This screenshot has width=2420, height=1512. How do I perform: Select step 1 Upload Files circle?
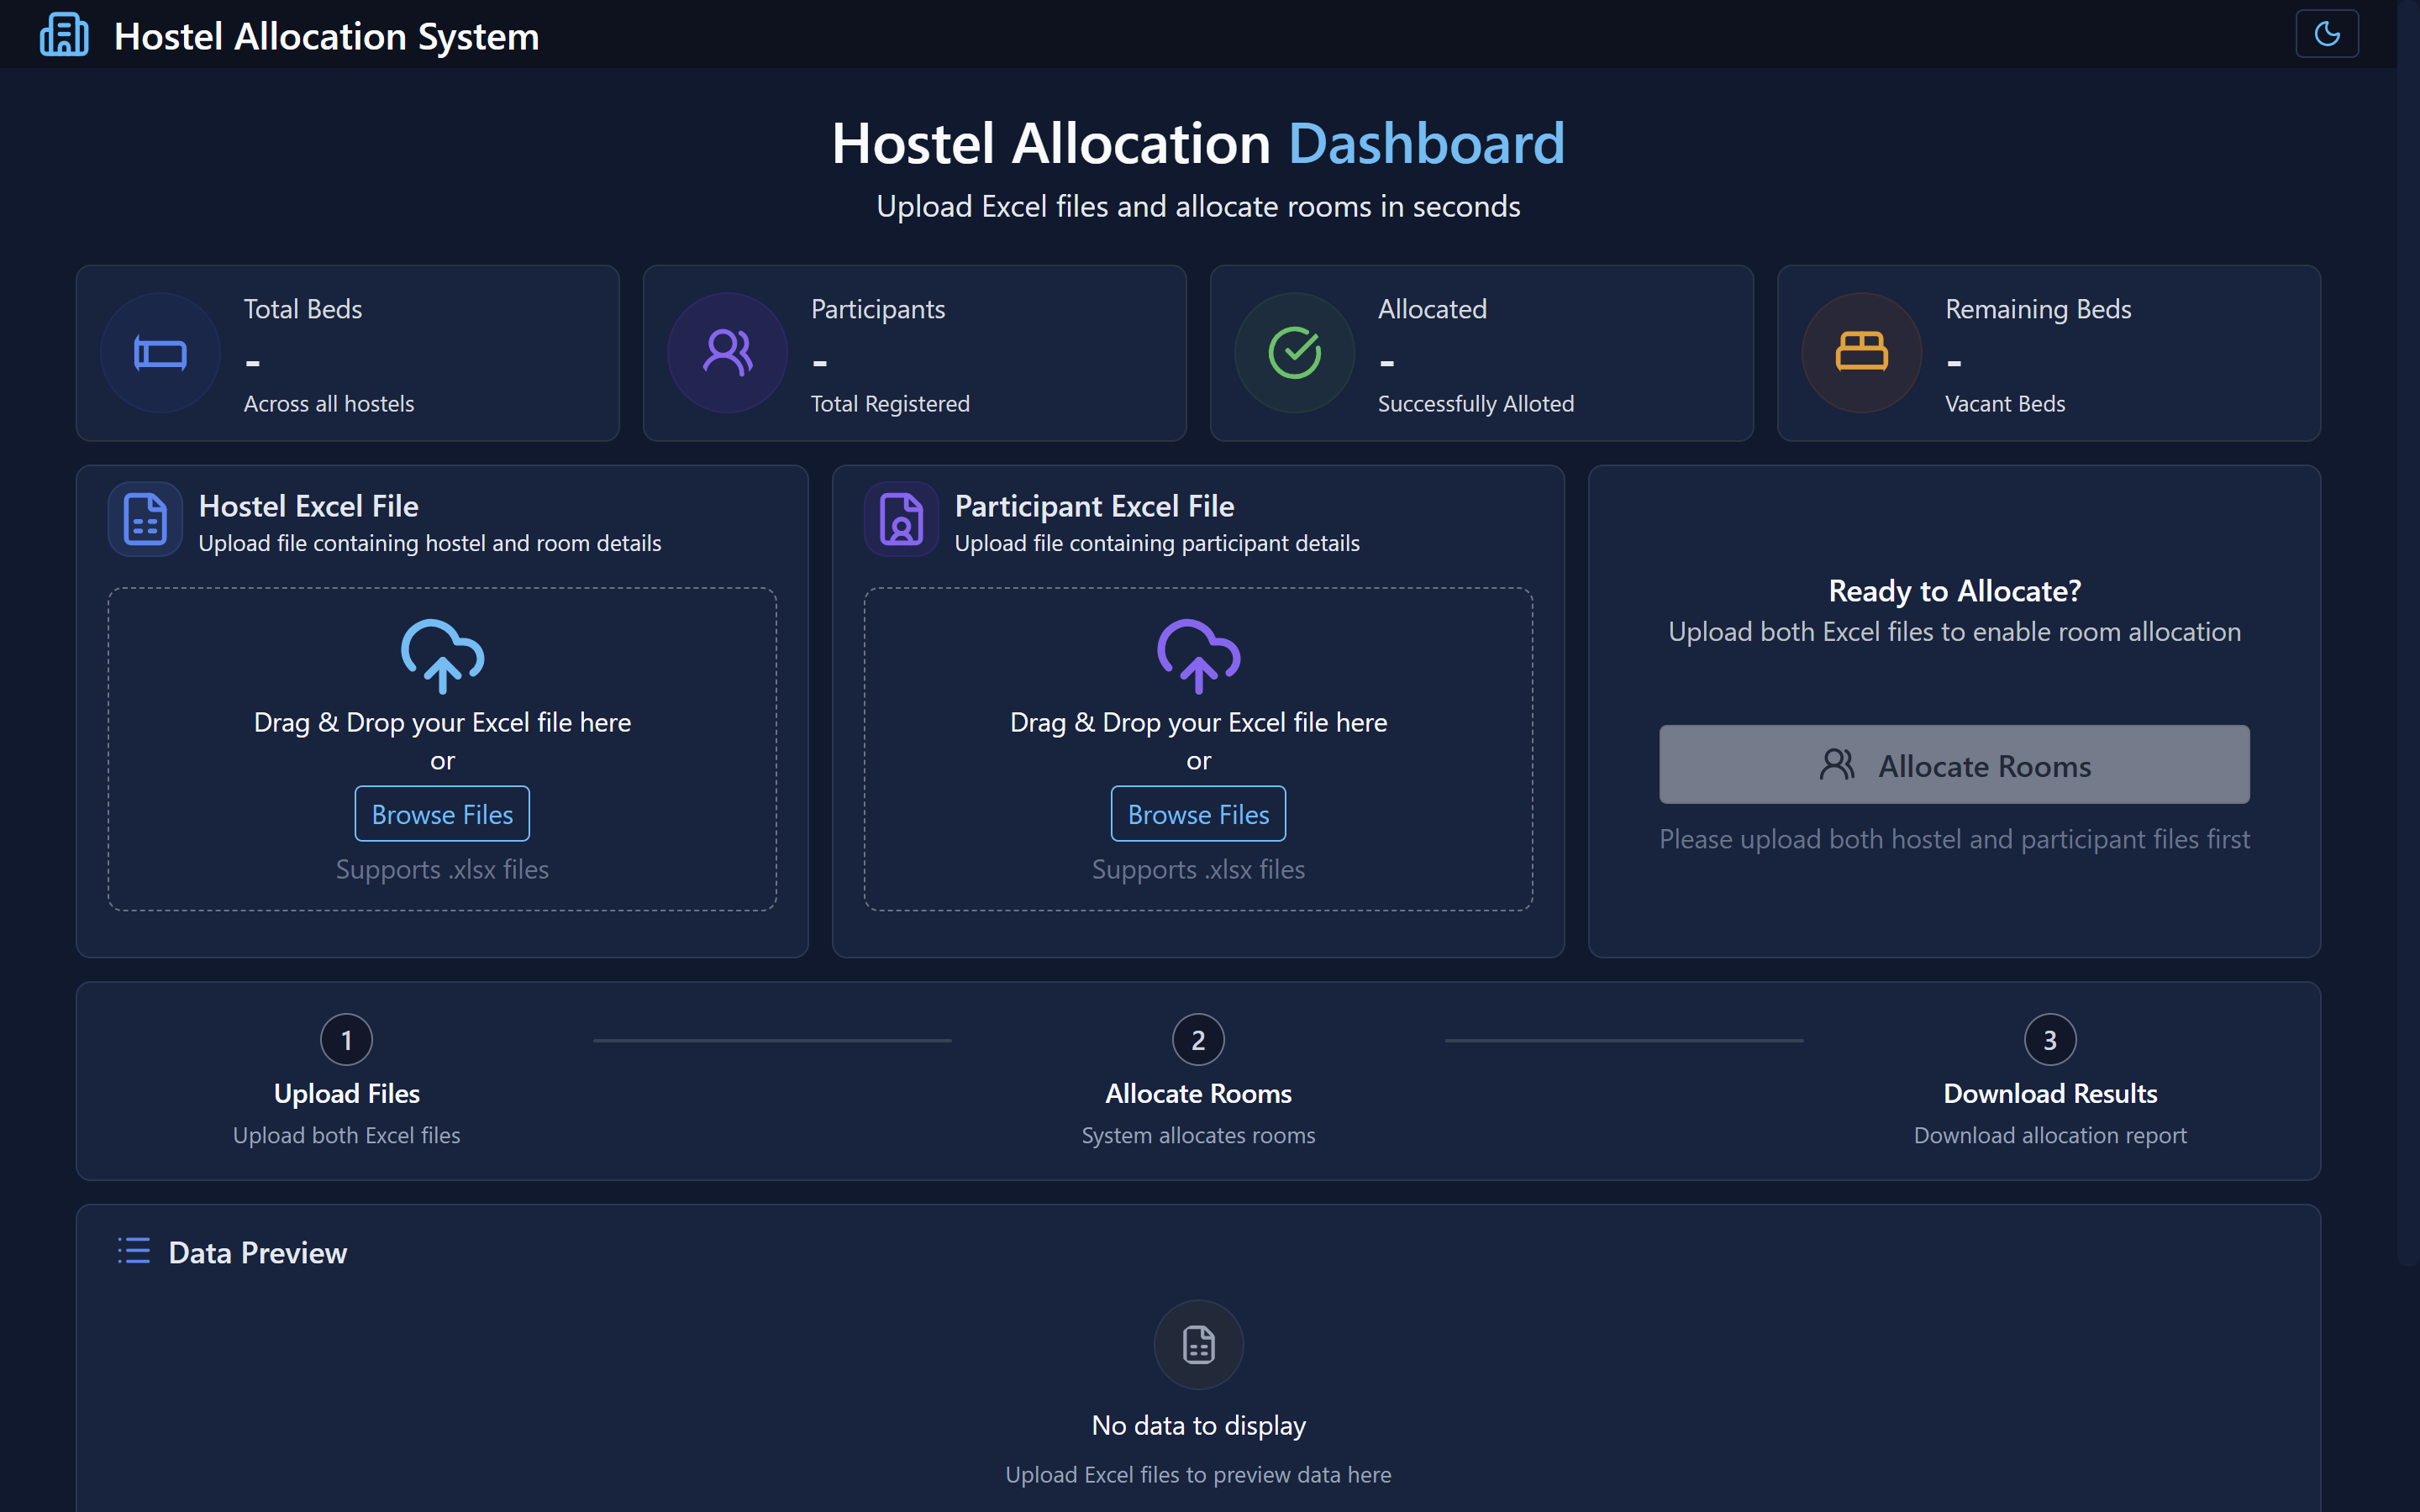(x=346, y=1040)
